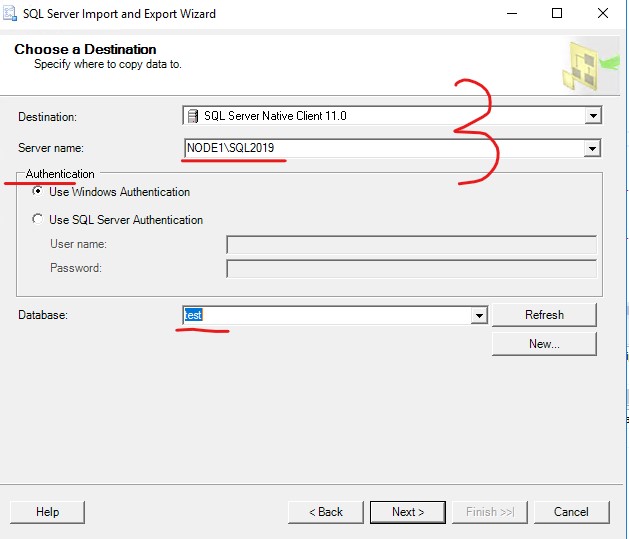This screenshot has width=629, height=539.
Task: Click the Destination: label
Action: (47, 117)
